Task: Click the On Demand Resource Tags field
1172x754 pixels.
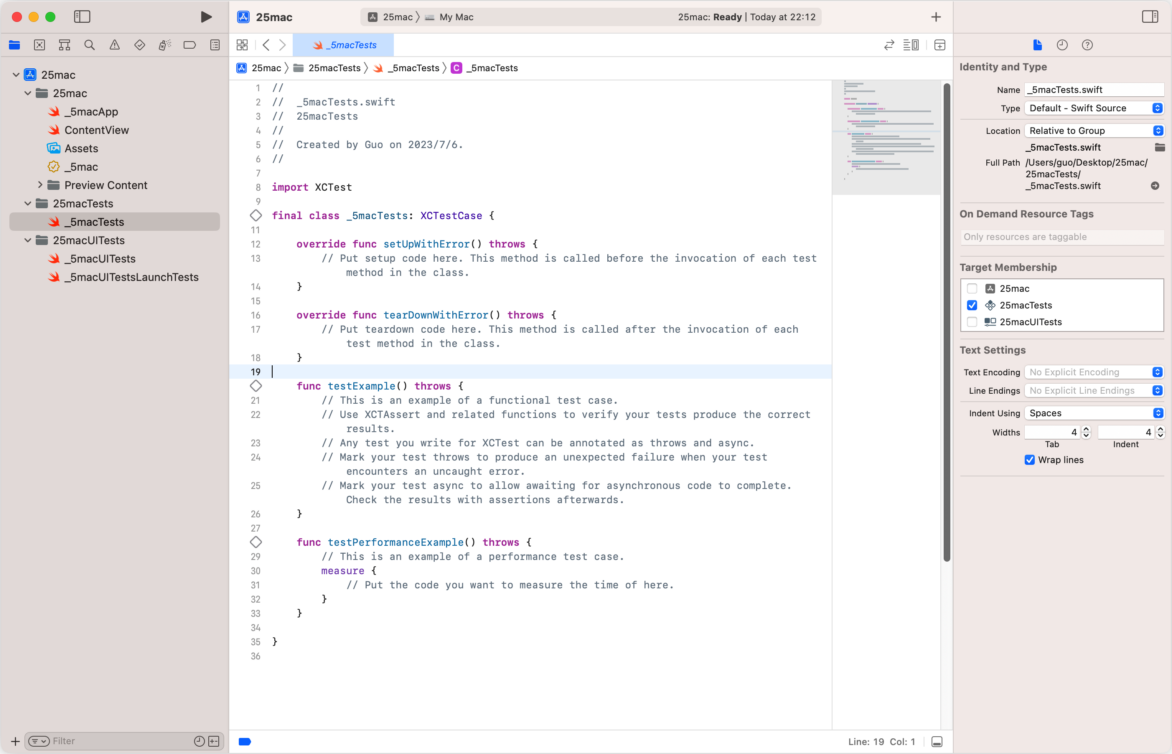Action: click(1062, 237)
